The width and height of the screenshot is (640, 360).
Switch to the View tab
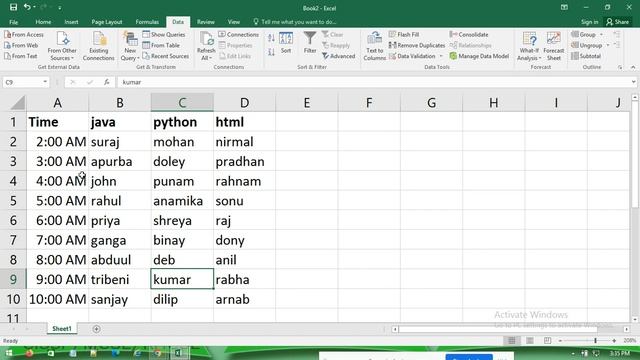point(234,22)
